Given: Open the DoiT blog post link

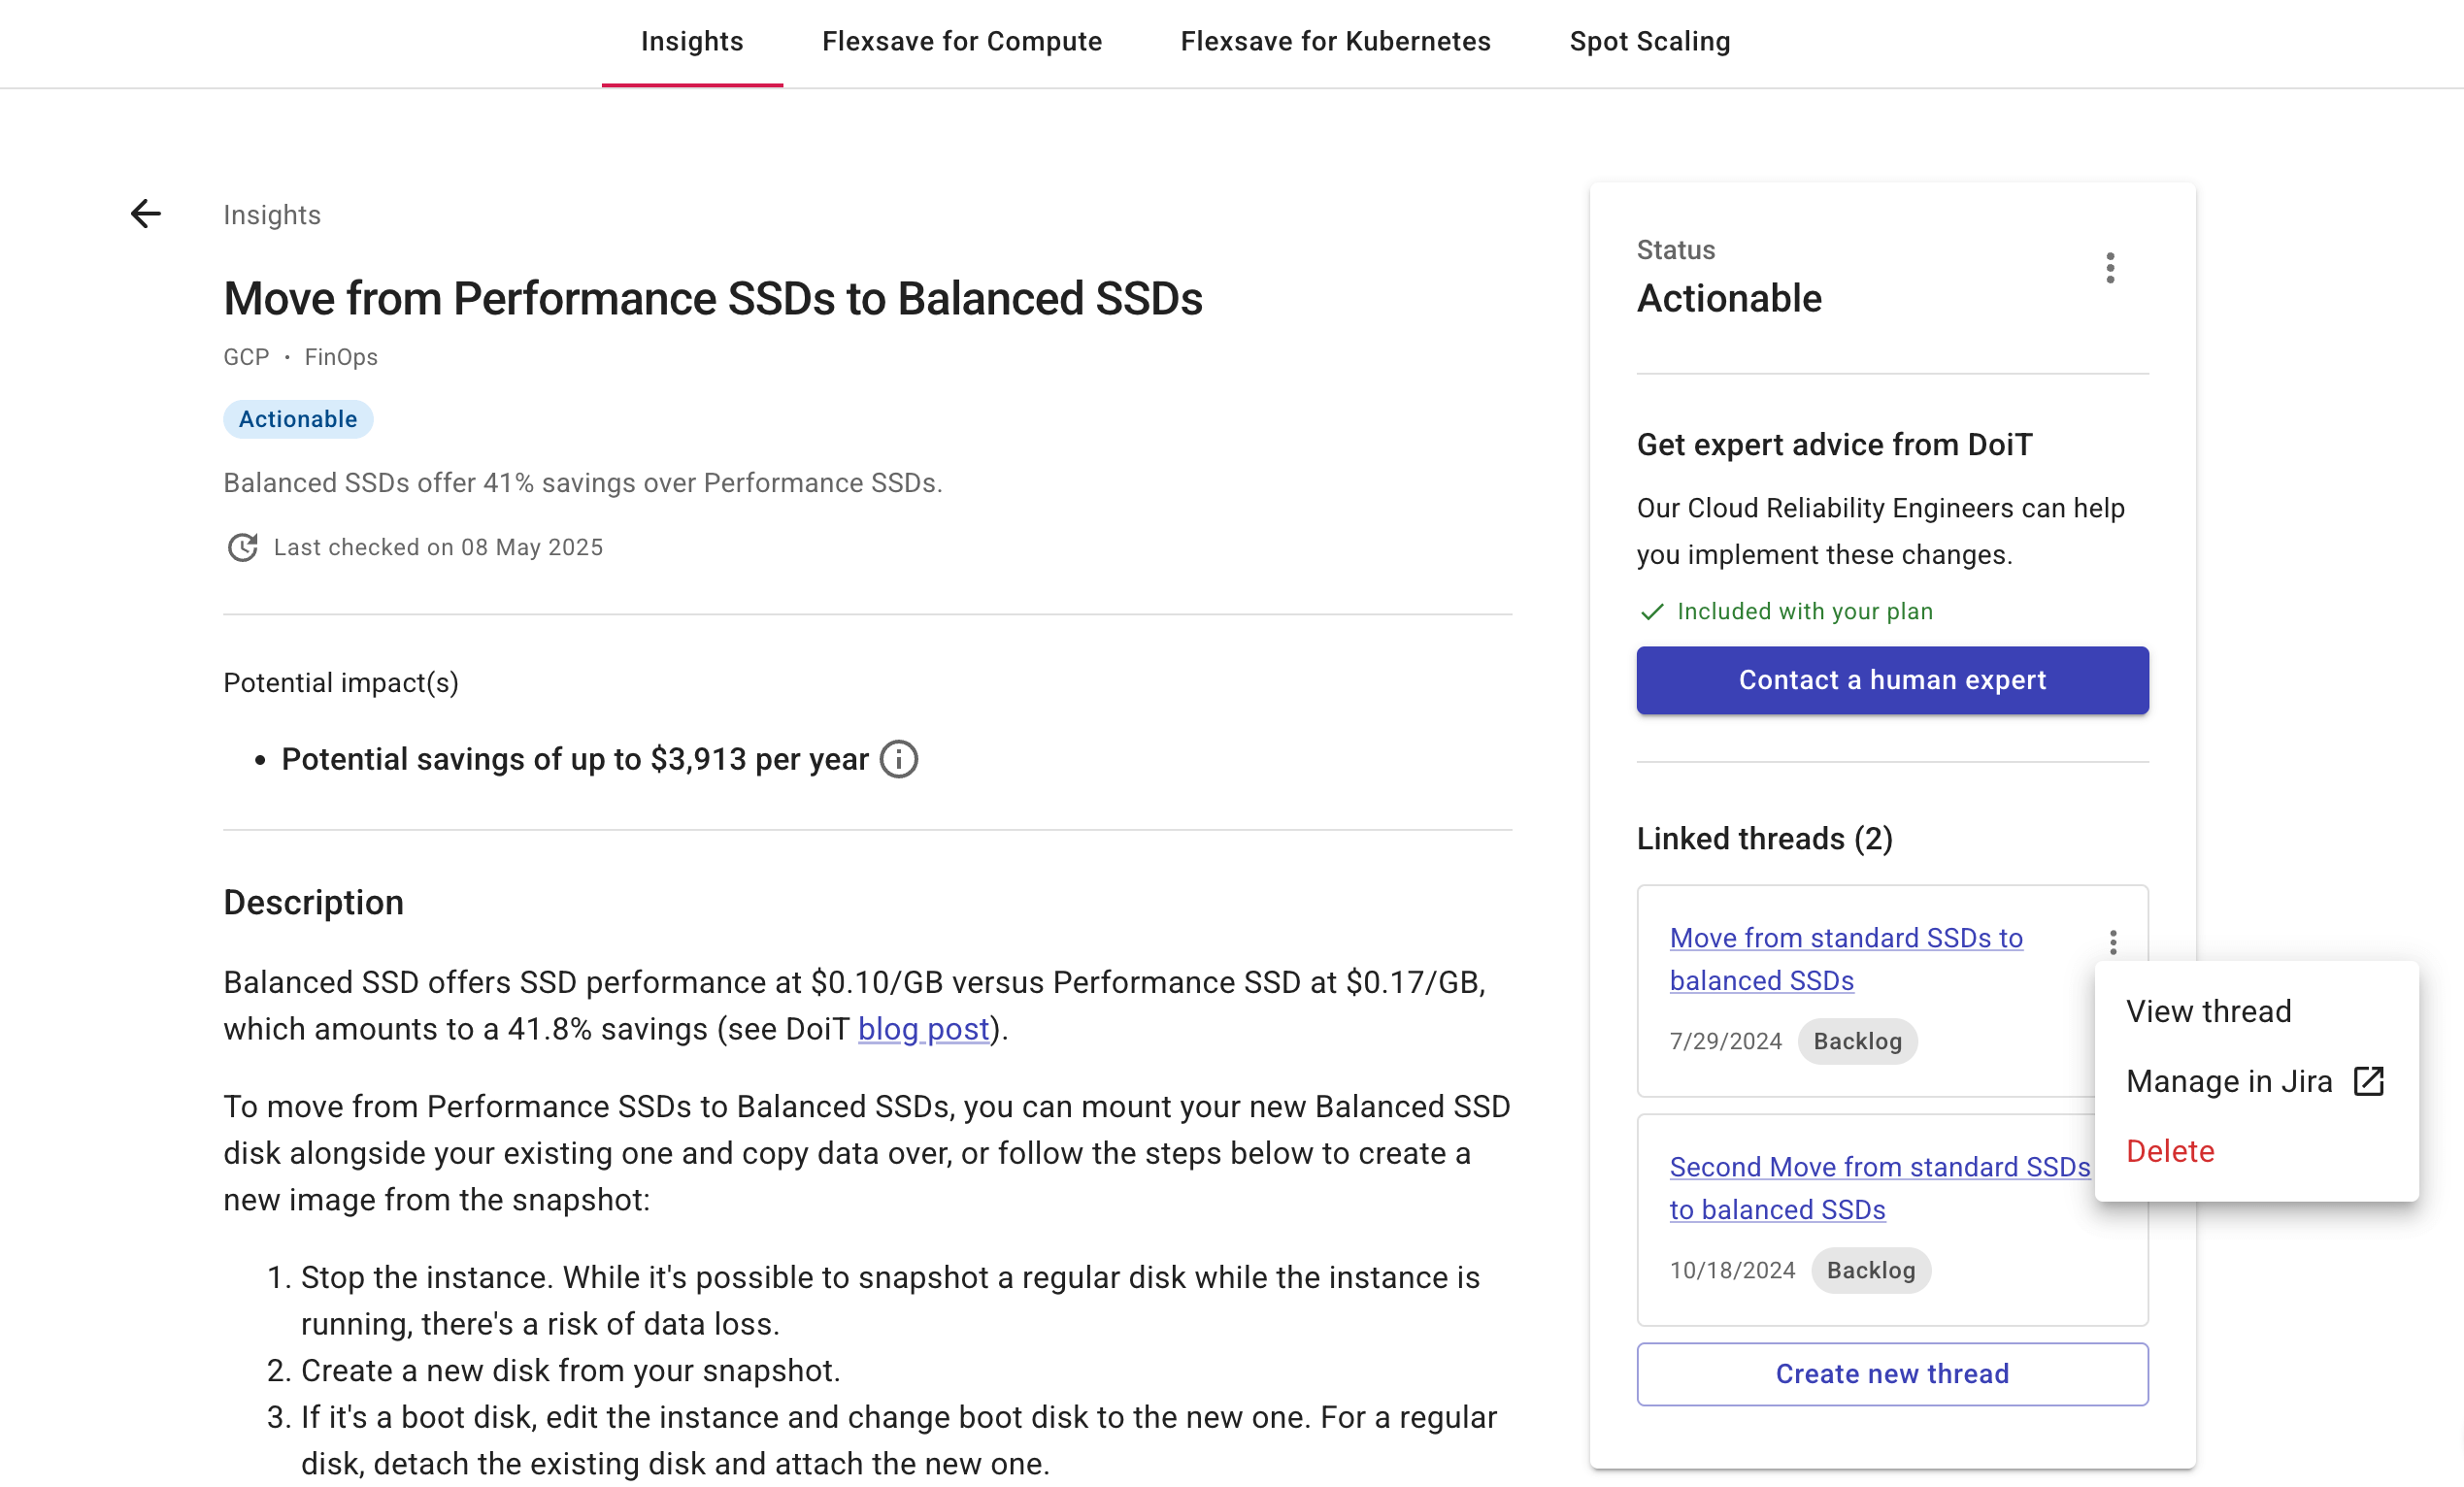Looking at the screenshot, I should point(923,1029).
